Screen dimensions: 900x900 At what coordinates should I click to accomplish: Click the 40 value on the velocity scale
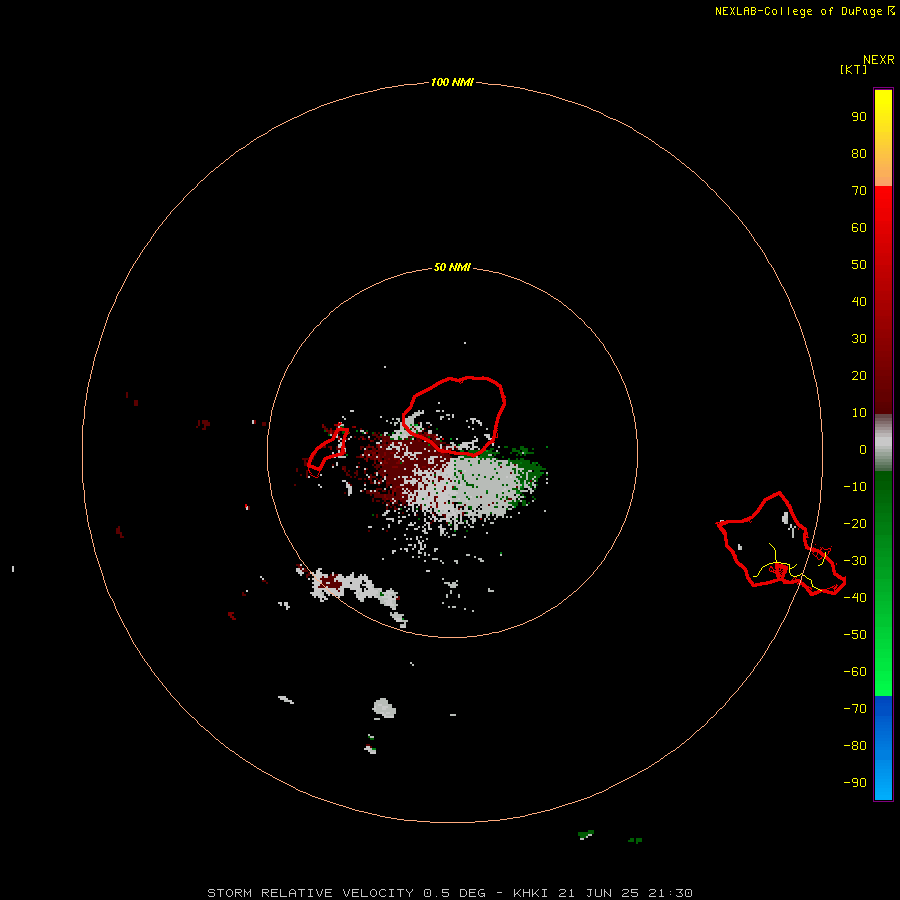859,301
